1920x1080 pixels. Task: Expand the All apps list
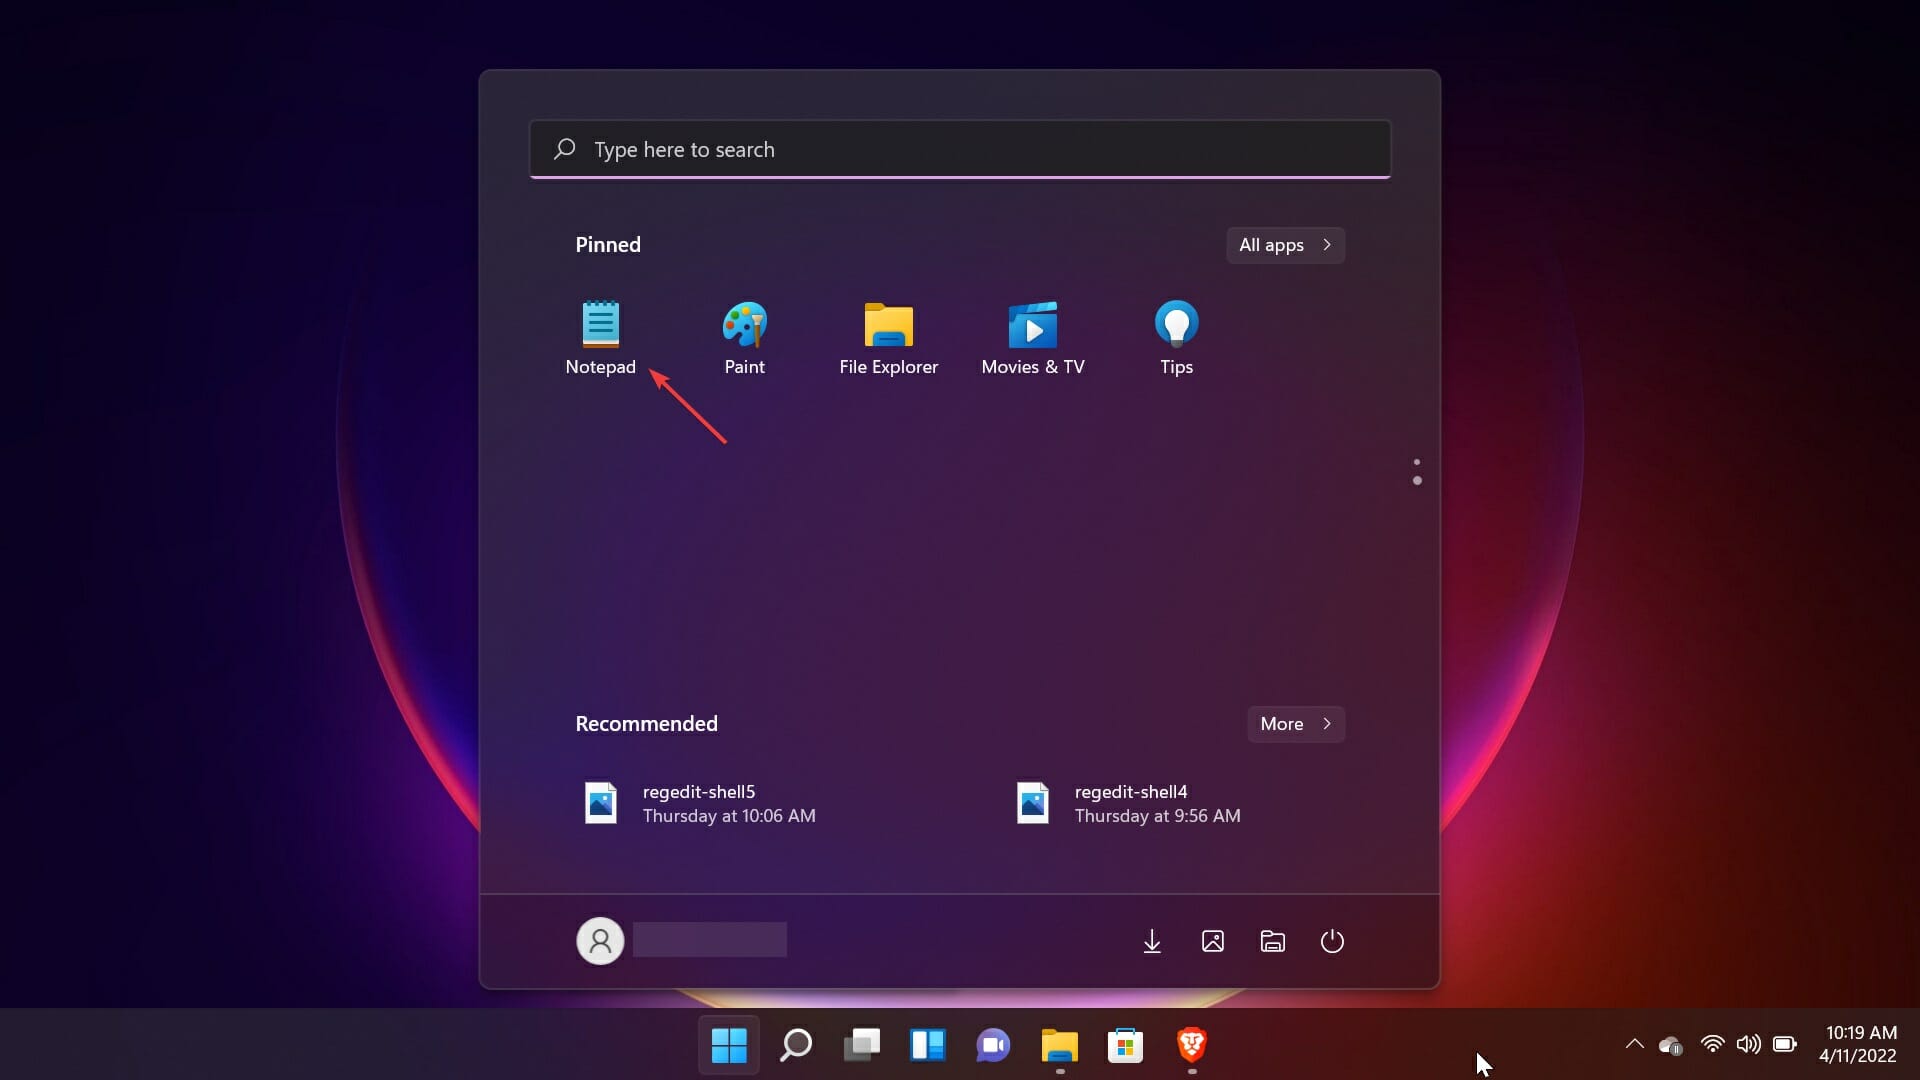tap(1285, 245)
